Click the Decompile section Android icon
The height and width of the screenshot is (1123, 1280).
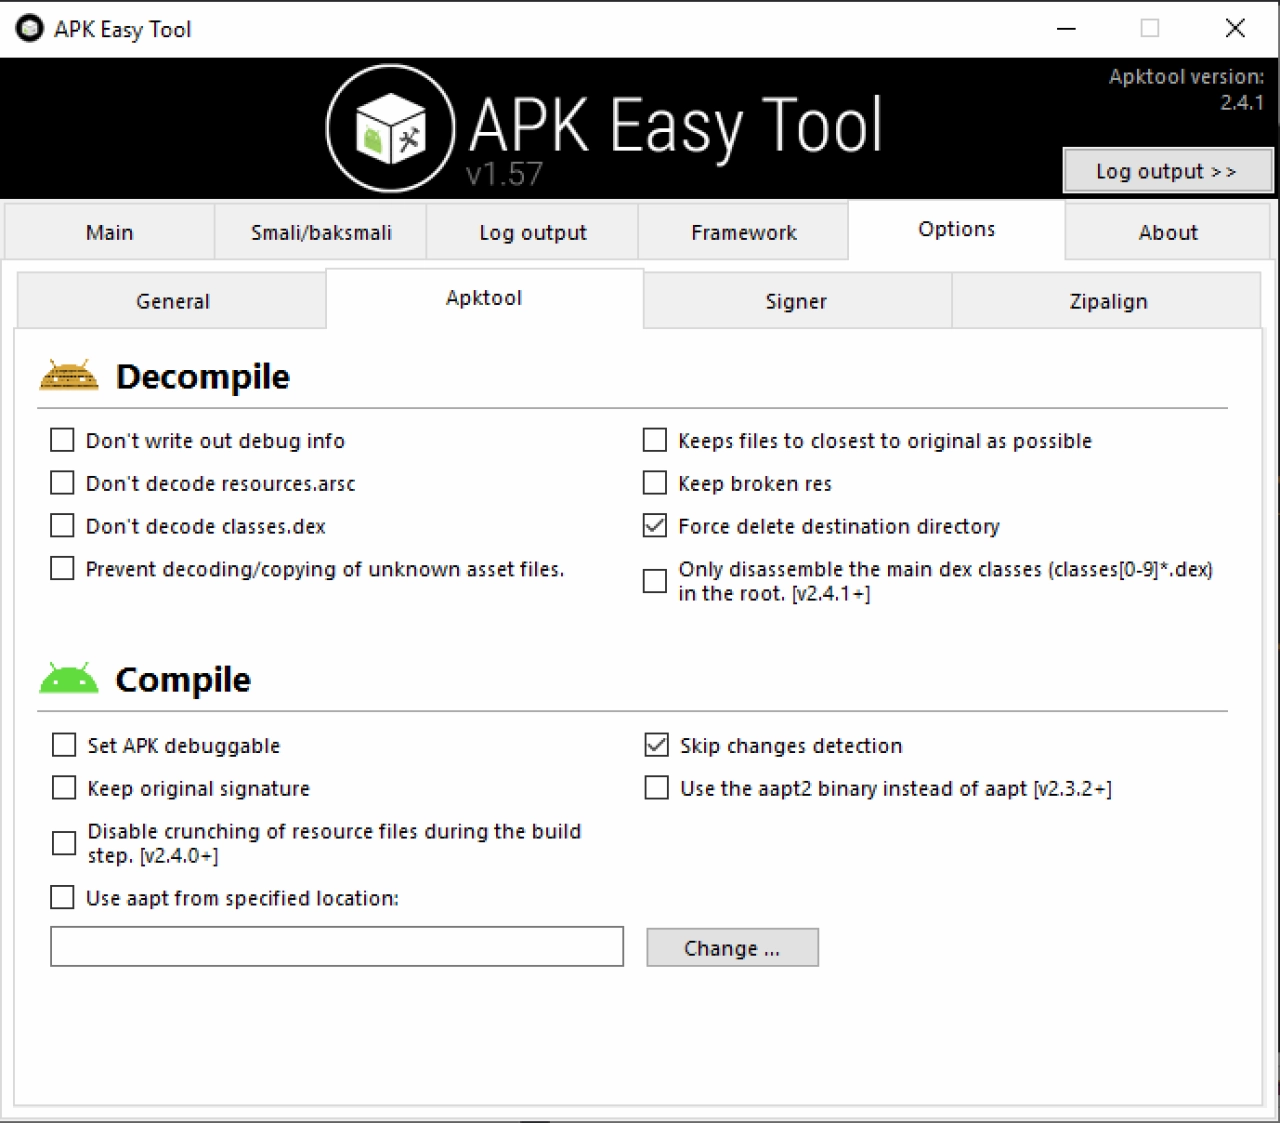(69, 375)
